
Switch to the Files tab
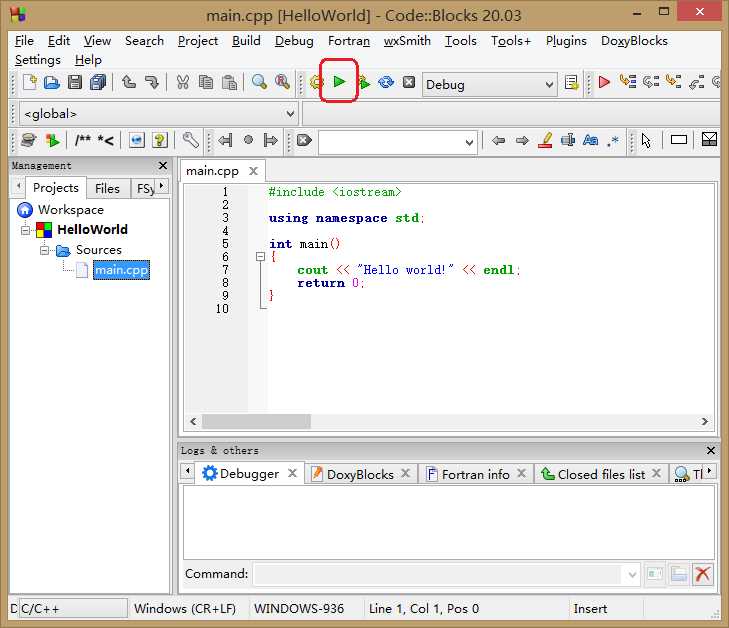(107, 188)
